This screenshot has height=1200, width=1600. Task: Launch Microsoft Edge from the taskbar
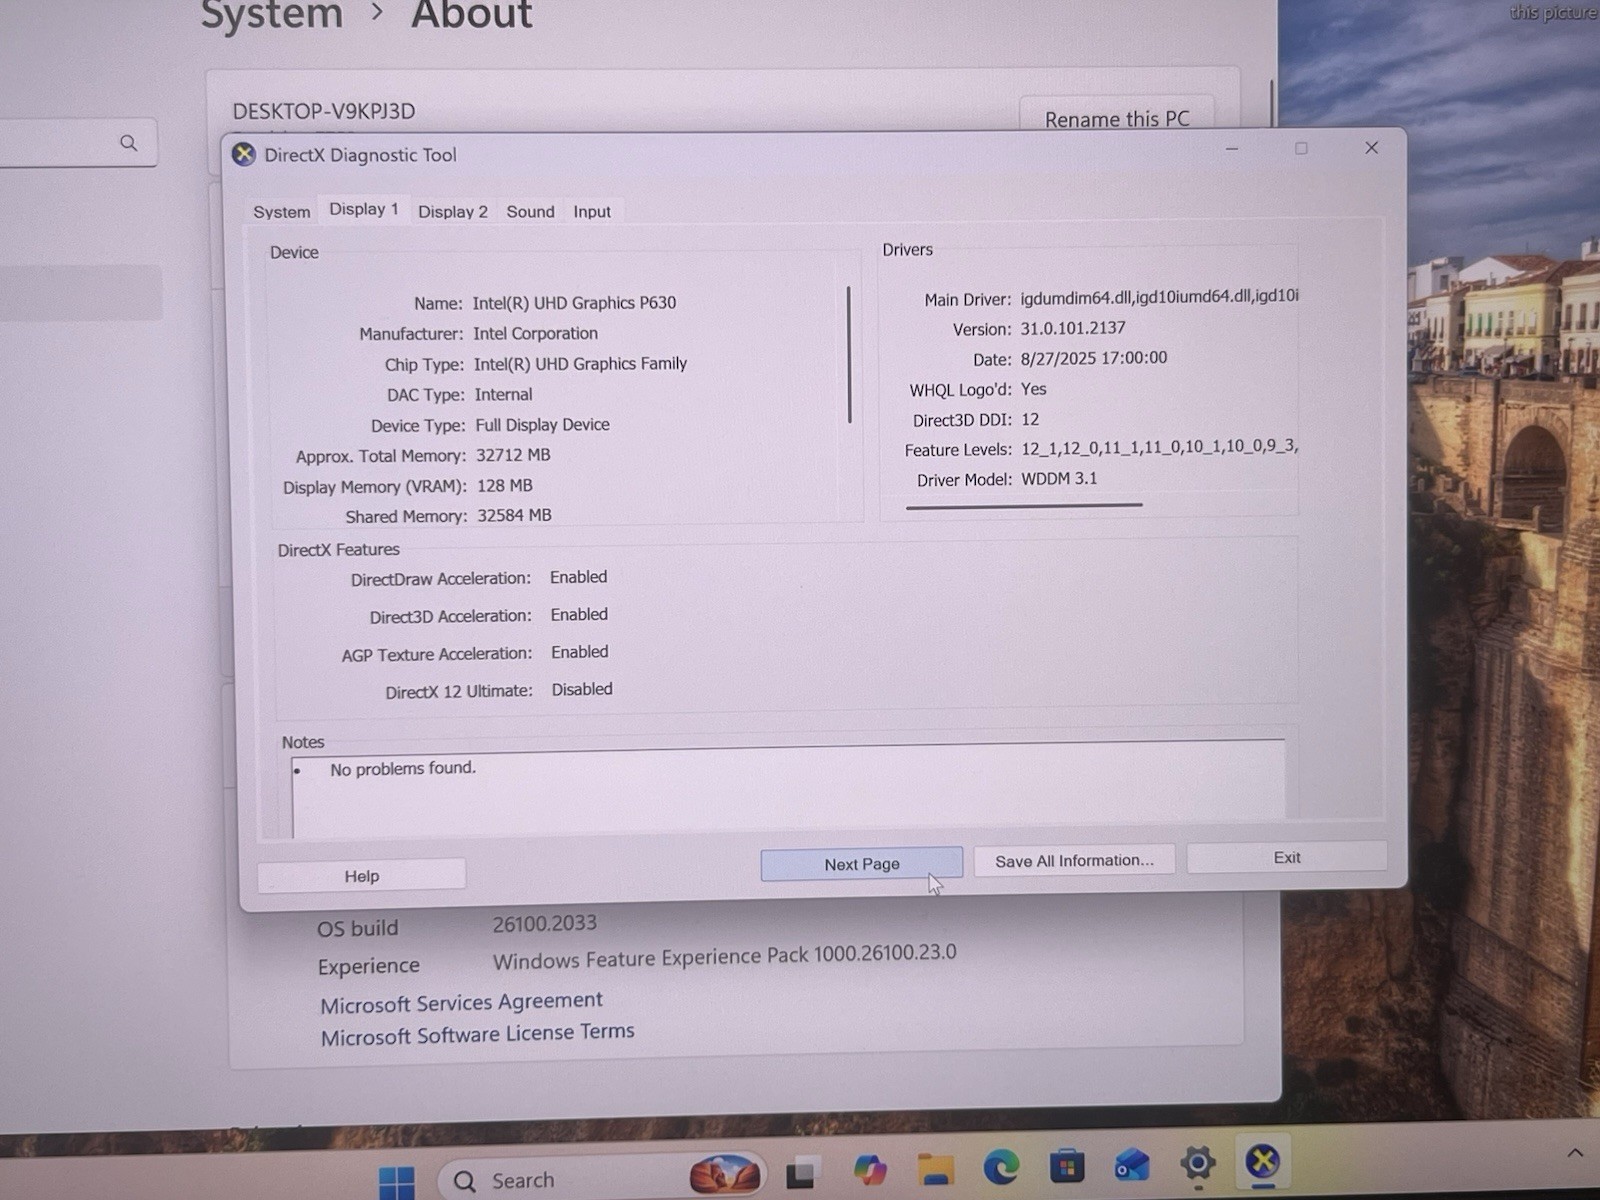click(x=1001, y=1167)
